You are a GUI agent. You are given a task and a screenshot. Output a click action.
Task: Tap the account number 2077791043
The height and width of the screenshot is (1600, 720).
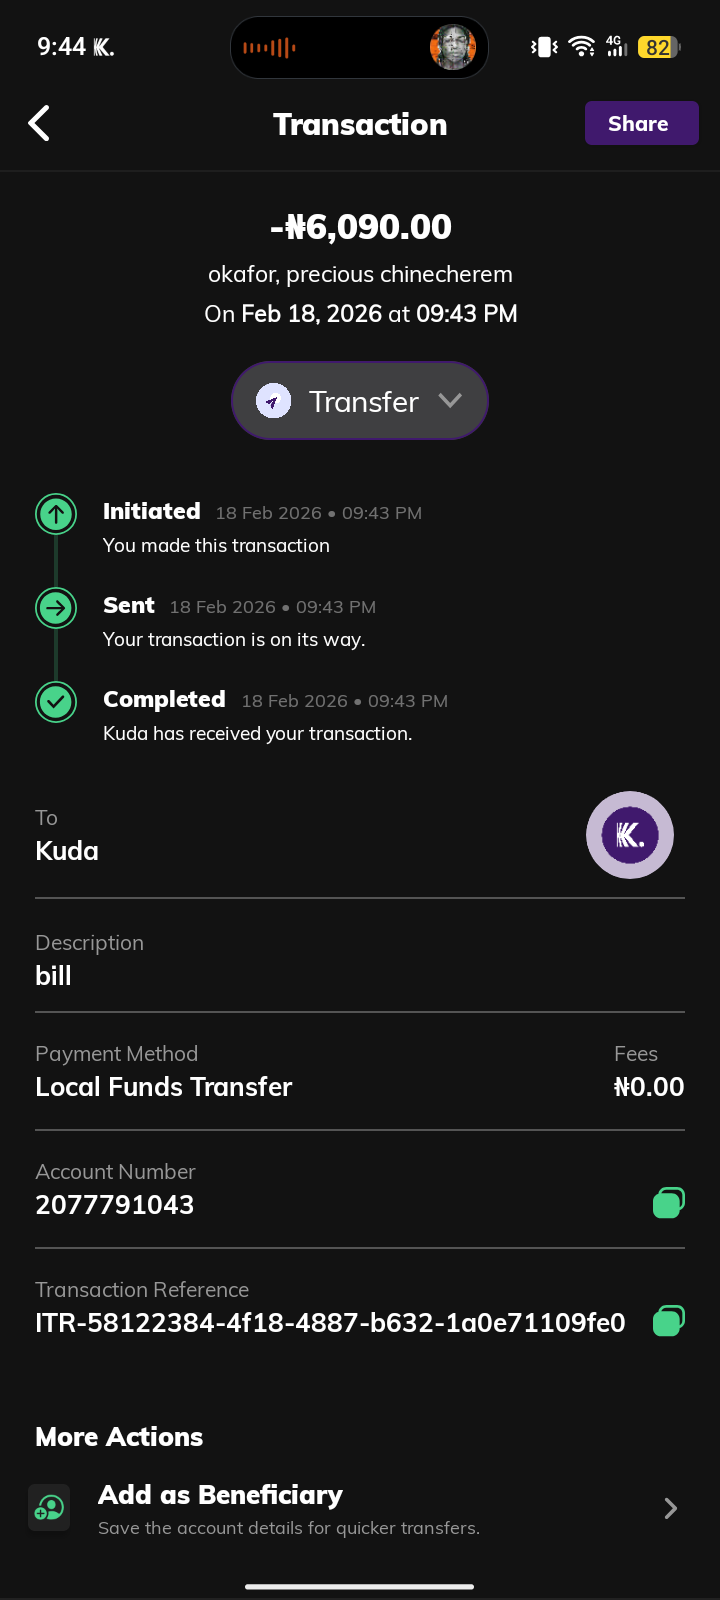(115, 1205)
